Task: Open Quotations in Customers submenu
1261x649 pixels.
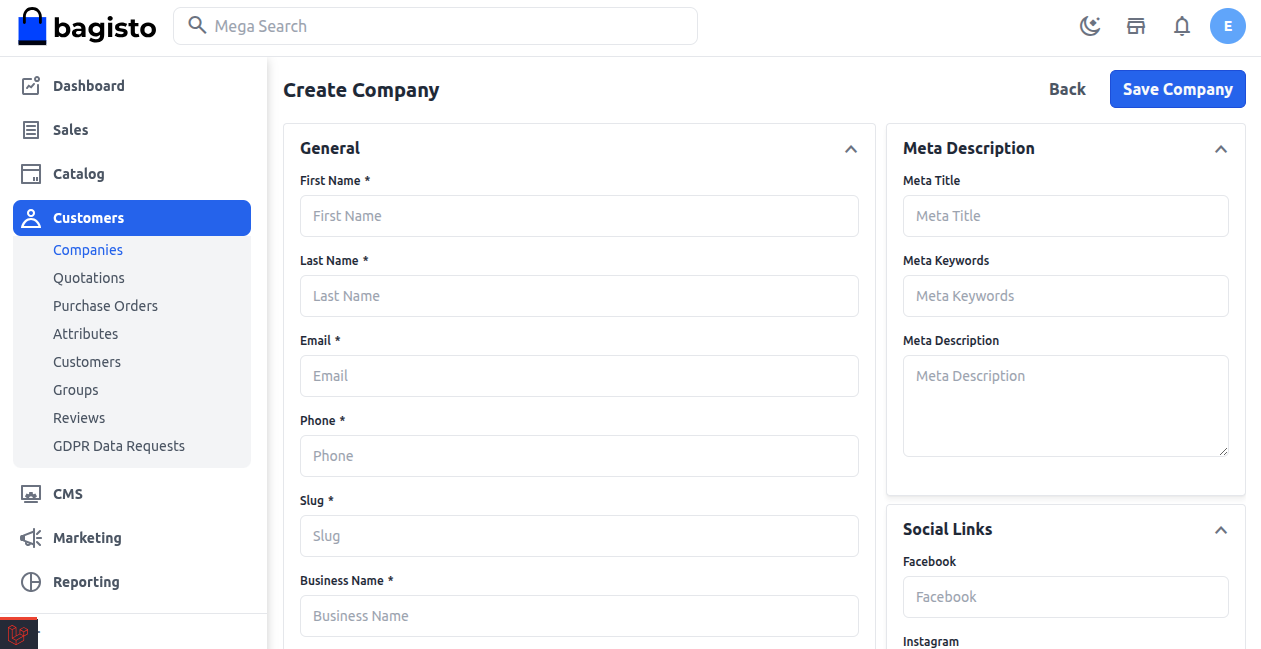Action: pos(89,278)
